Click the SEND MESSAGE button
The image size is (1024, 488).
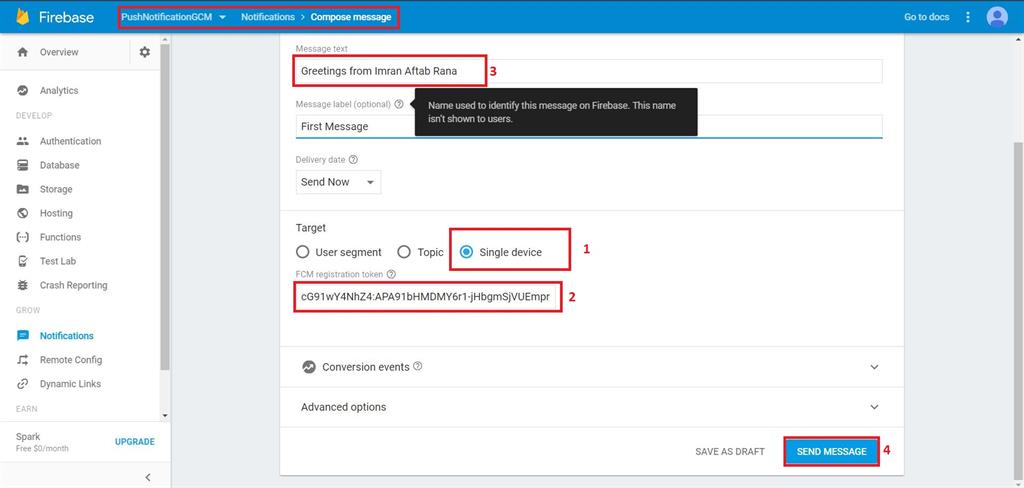tap(831, 451)
